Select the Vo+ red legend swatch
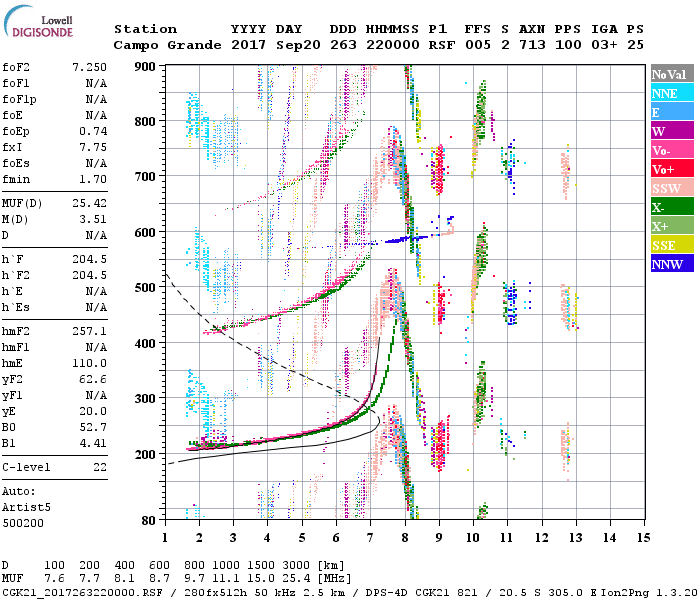 point(672,169)
